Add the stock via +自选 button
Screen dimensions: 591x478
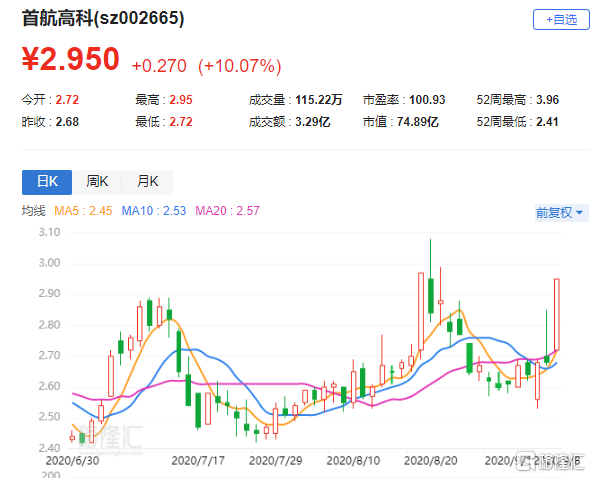[x=561, y=20]
